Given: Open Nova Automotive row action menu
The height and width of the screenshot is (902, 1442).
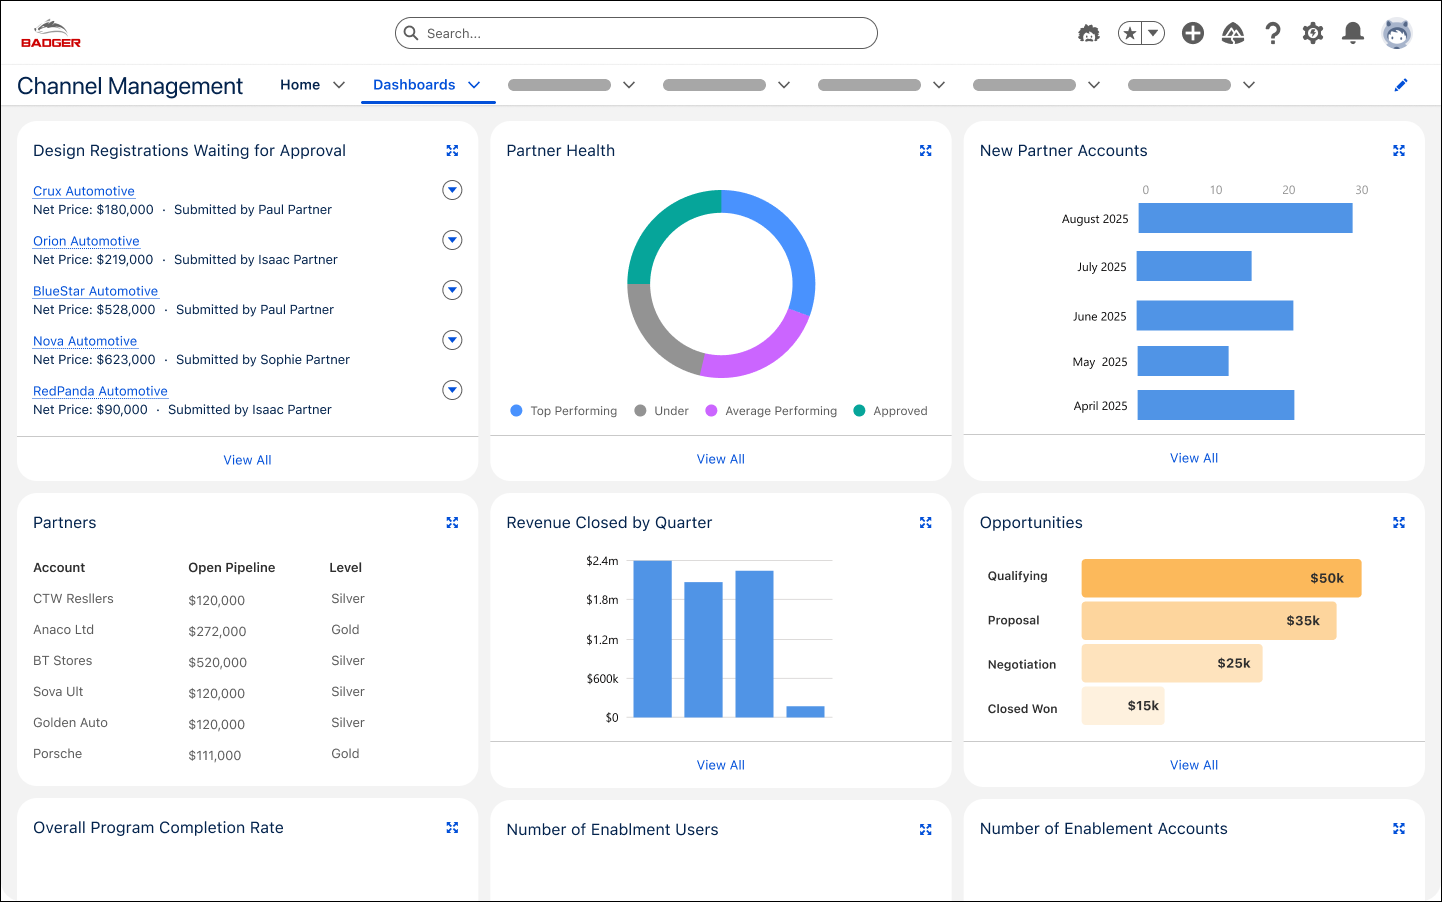Looking at the screenshot, I should 452,340.
